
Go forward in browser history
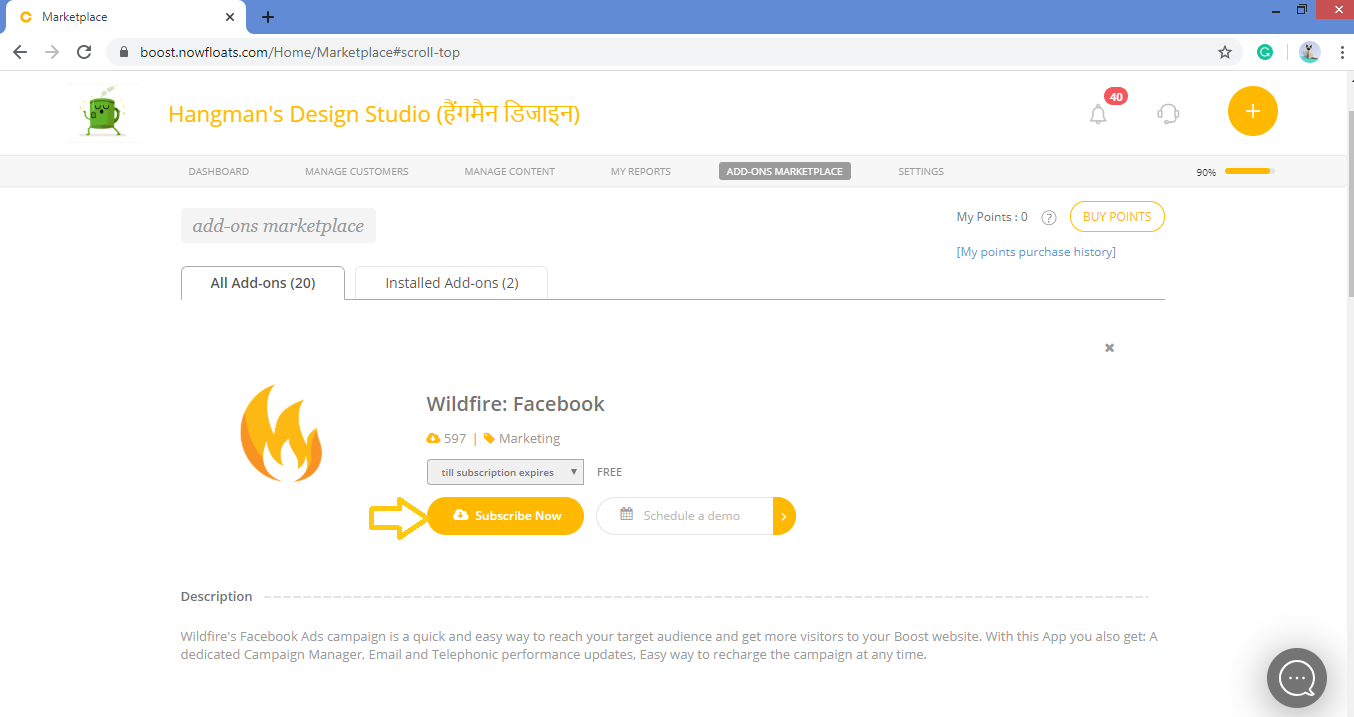52,52
